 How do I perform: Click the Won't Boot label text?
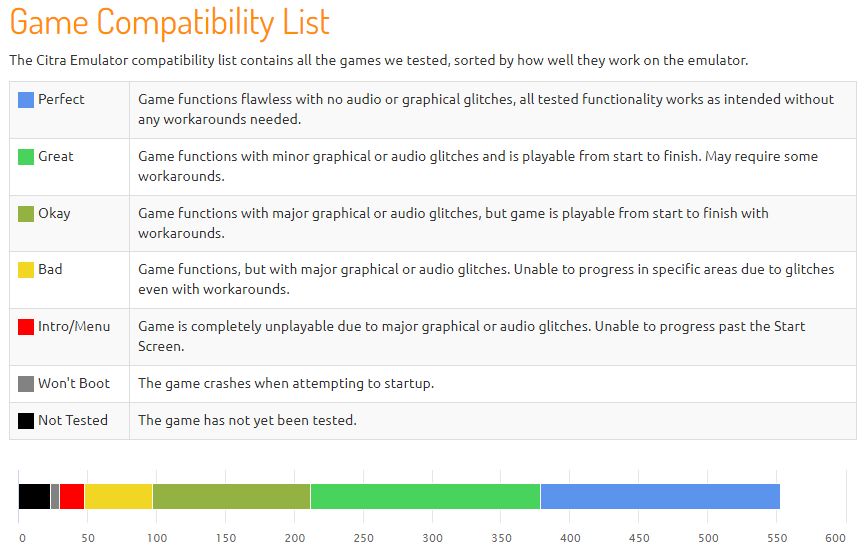(x=74, y=383)
